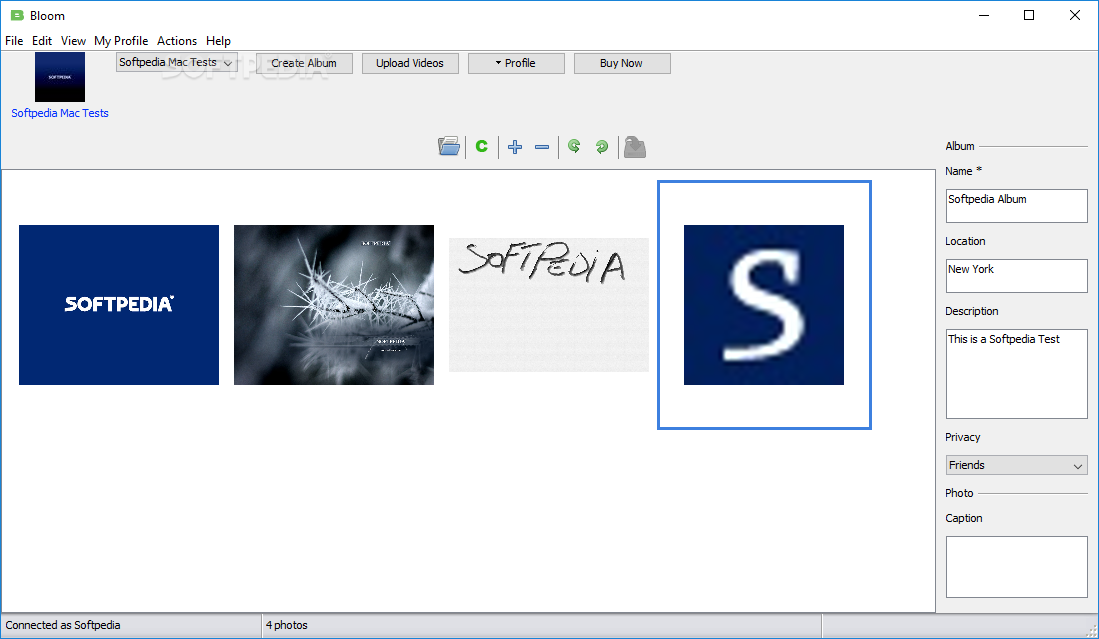Image resolution: width=1099 pixels, height=639 pixels.
Task: Click the 4 photos status text
Action: click(x=287, y=625)
